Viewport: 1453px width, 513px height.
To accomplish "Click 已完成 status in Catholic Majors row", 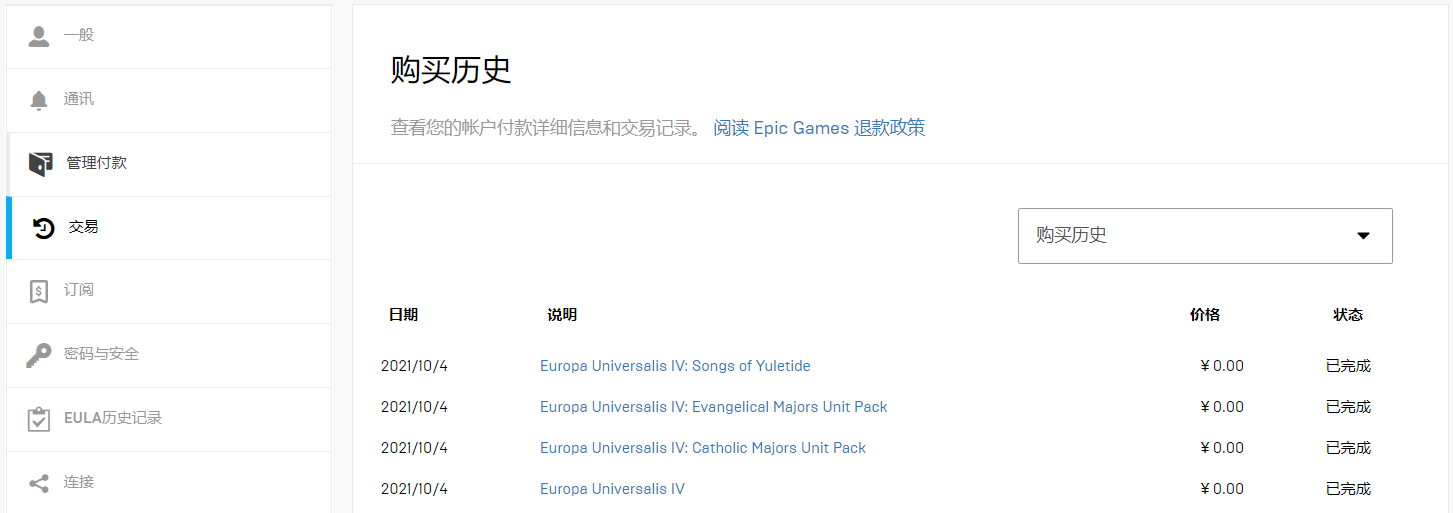I will [1348, 448].
